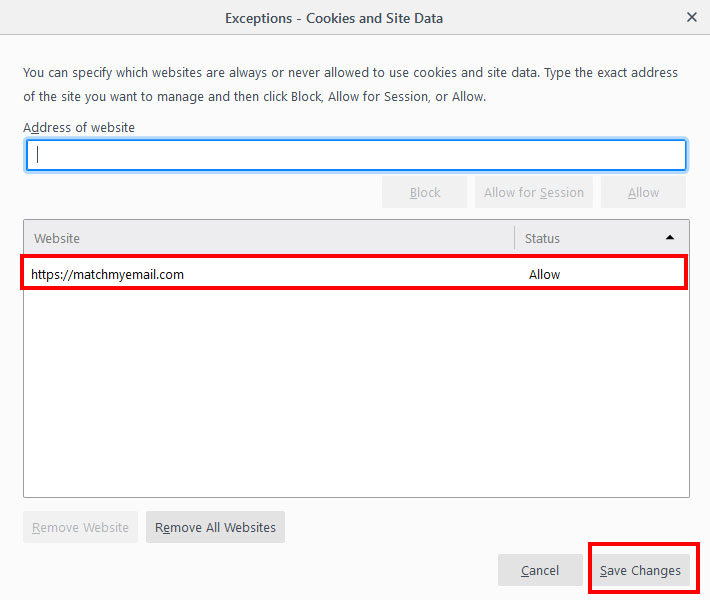The image size is (710, 600).
Task: Click the Allow for Session button
Action: point(533,193)
